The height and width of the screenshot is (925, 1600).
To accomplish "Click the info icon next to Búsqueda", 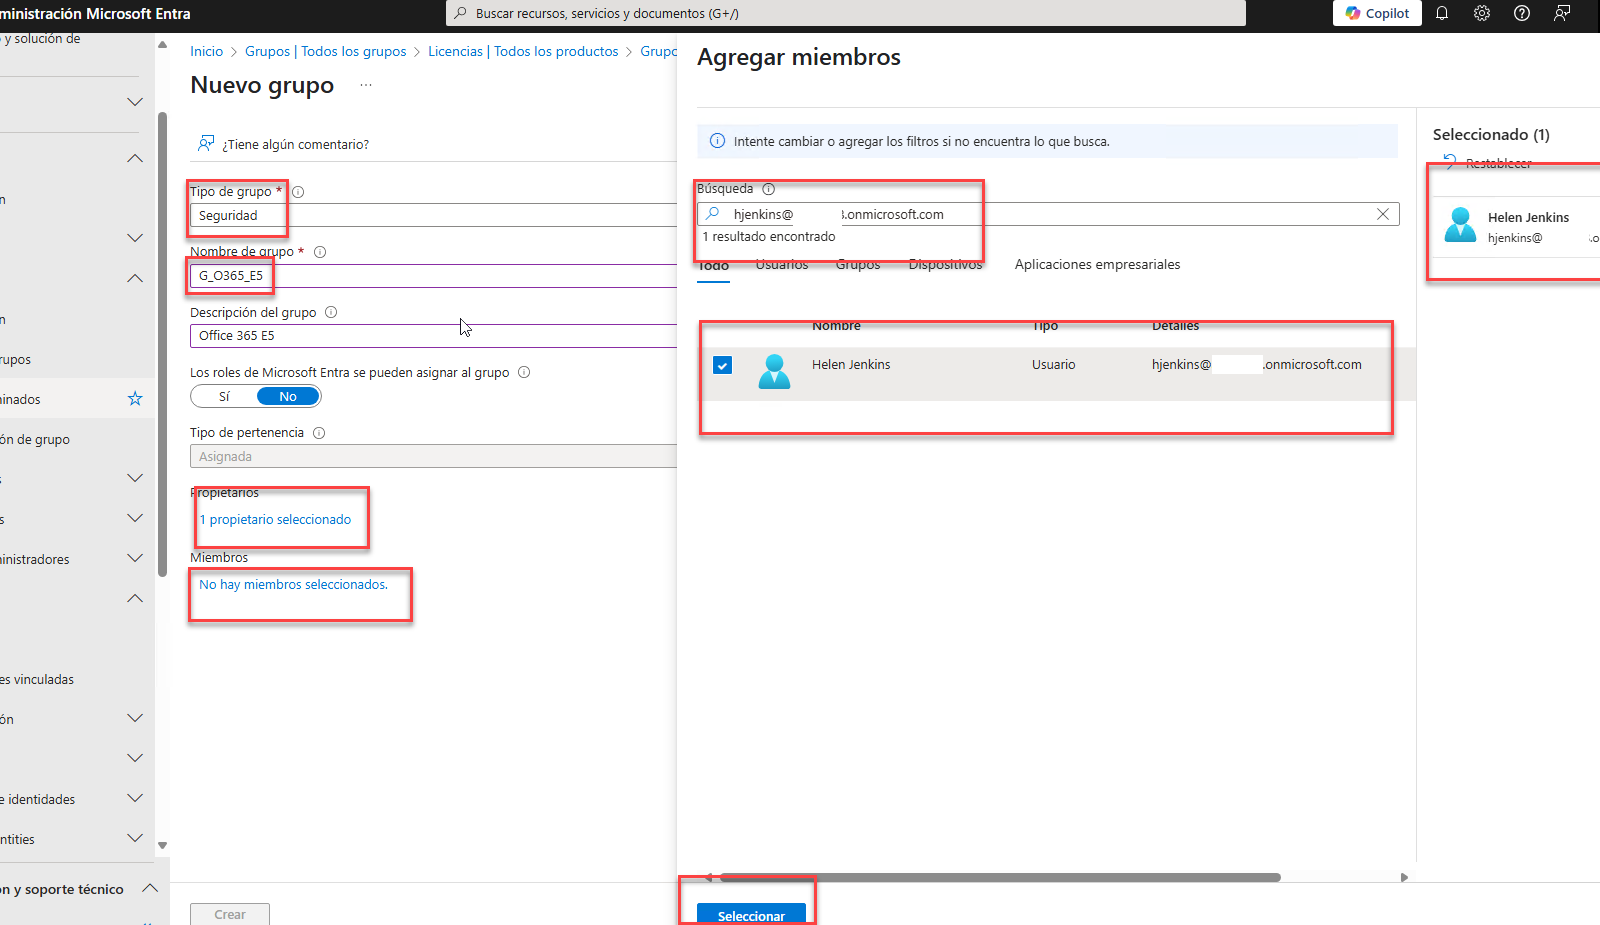I will coord(768,189).
